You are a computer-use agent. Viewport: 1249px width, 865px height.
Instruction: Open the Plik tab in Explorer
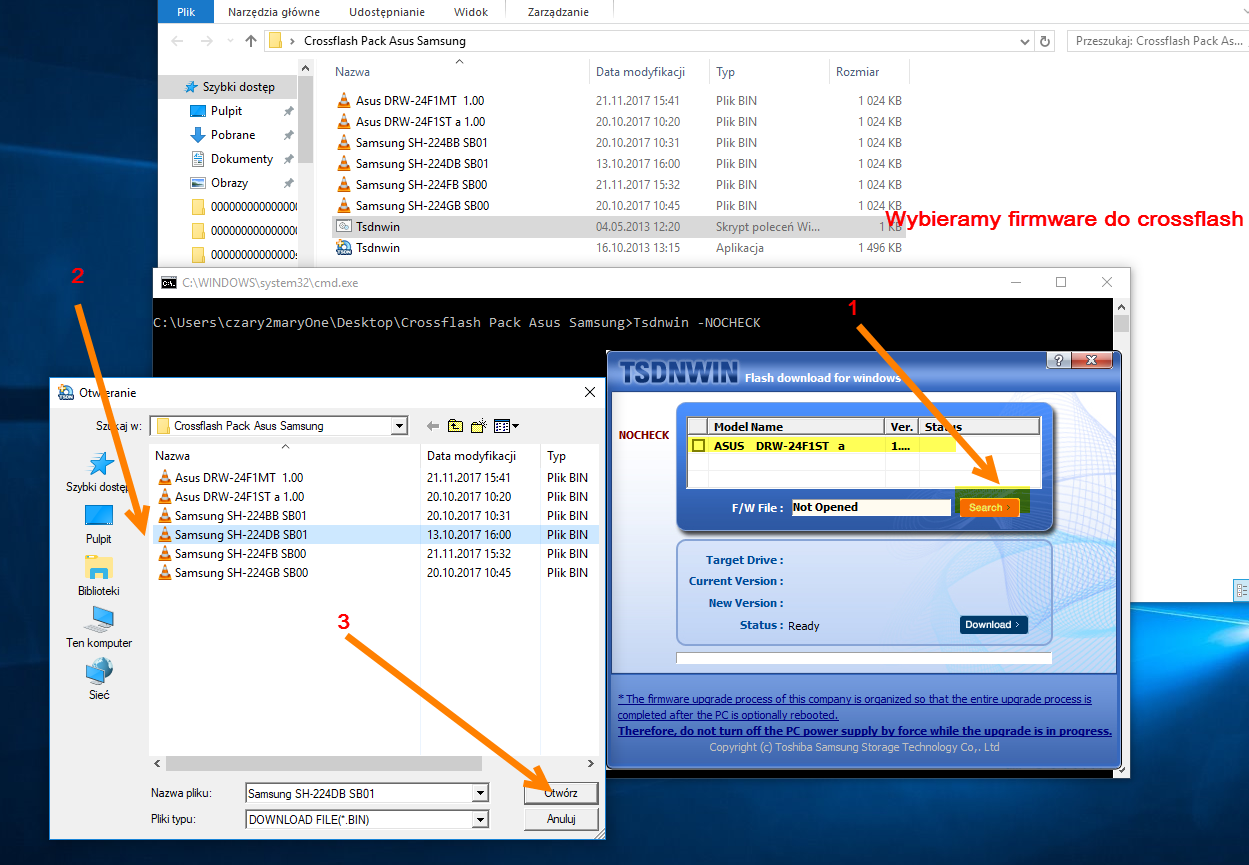pyautogui.click(x=186, y=12)
